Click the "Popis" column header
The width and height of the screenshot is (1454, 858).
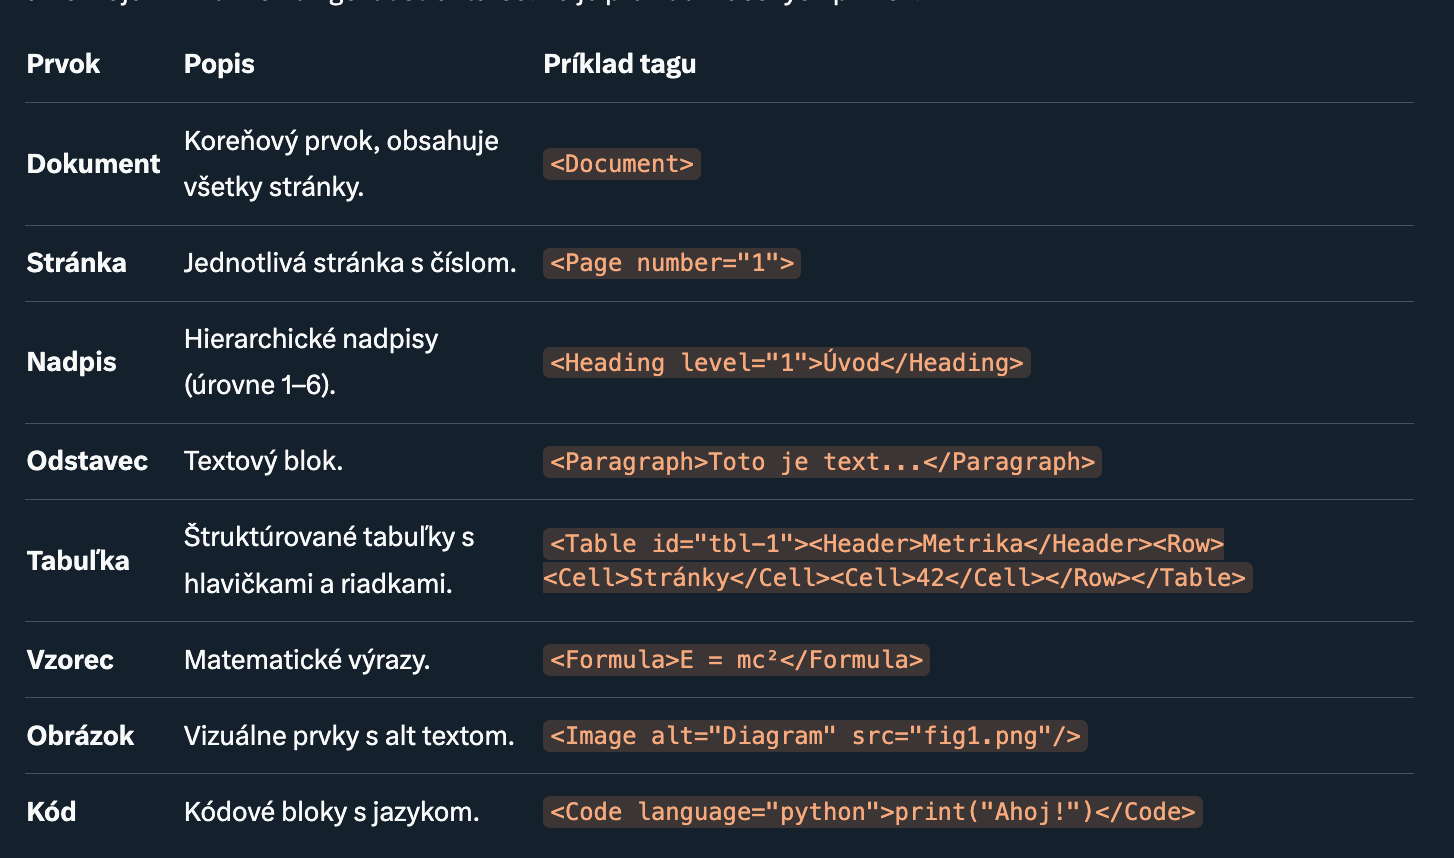point(219,64)
